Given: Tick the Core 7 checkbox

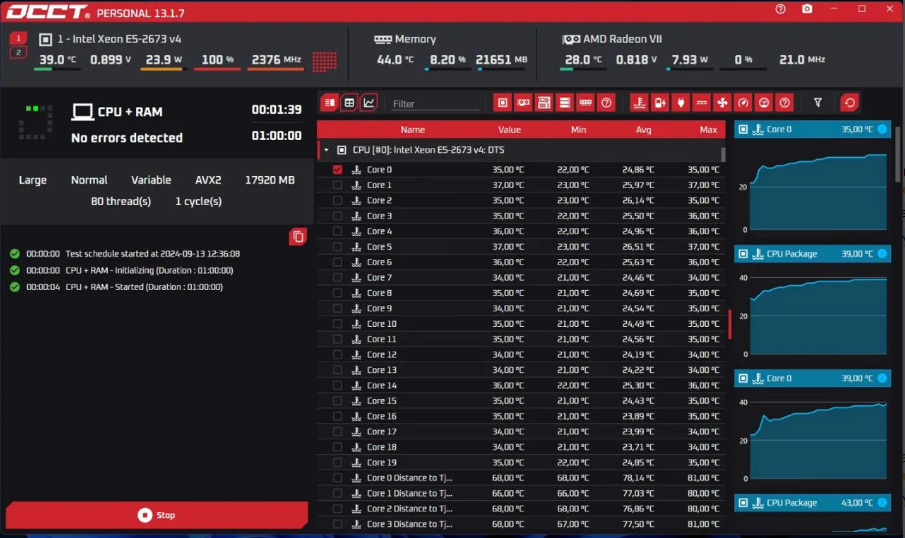Looking at the screenshot, I should pyautogui.click(x=338, y=278).
